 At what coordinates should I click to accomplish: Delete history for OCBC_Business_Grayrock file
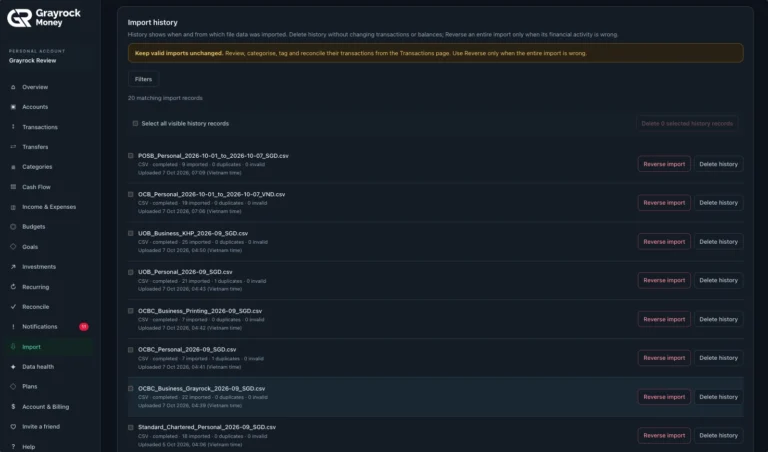(719, 397)
